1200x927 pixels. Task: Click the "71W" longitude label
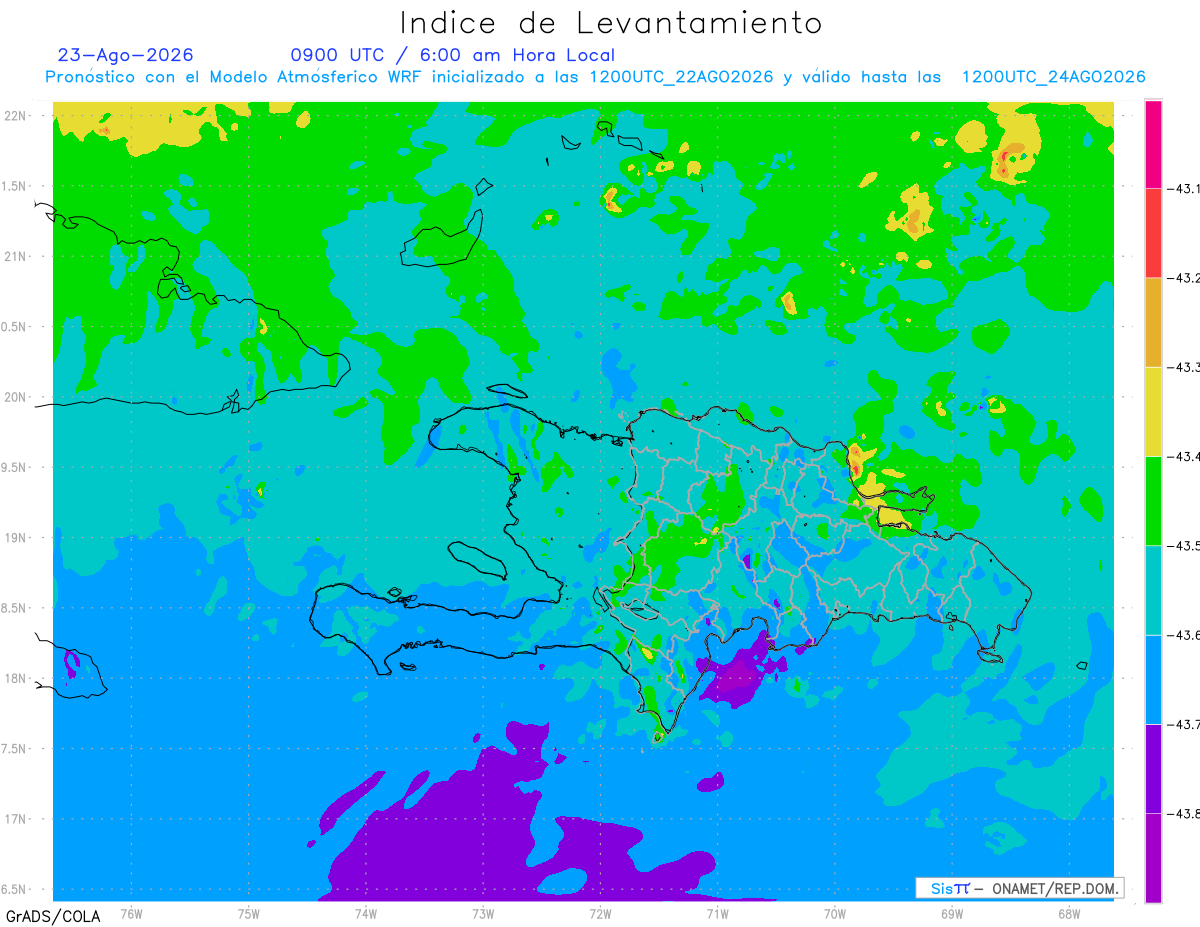click(717, 913)
